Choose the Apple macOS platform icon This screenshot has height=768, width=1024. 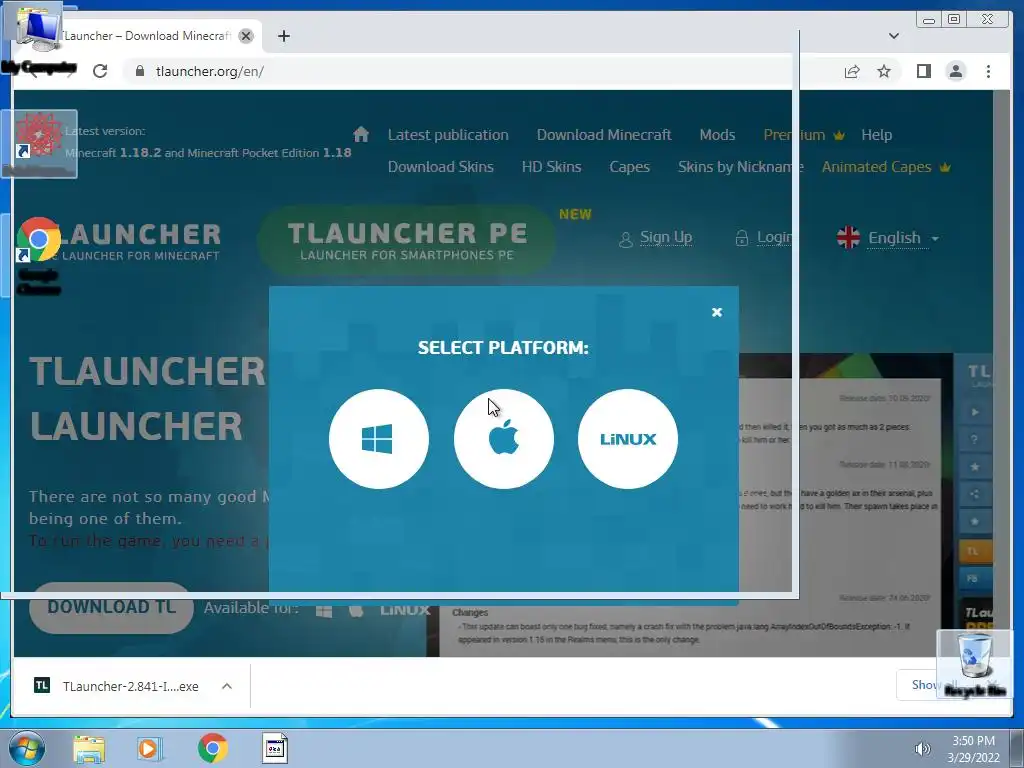tap(504, 439)
